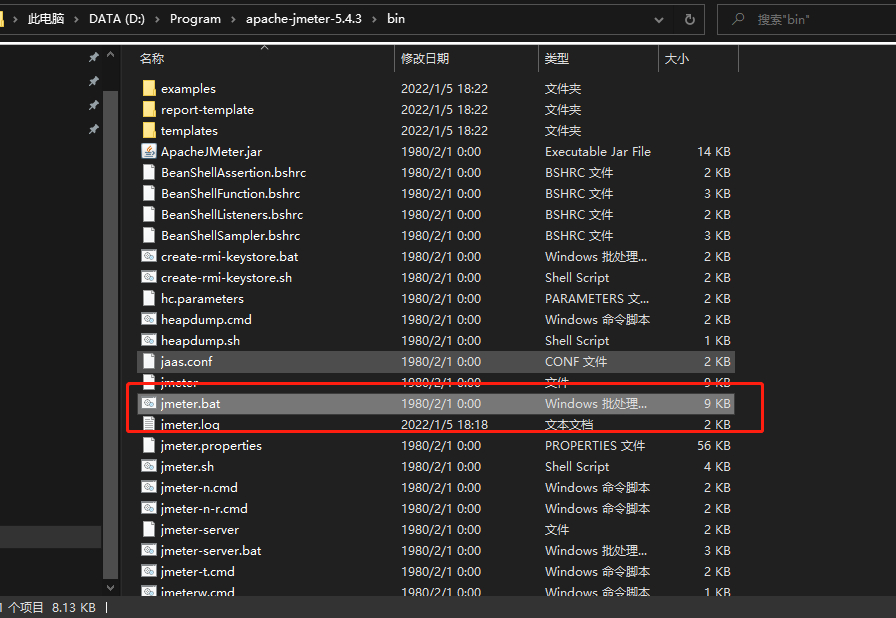The width and height of the screenshot is (896, 618).
Task: Select the ApacheJMeter.jar file name
Action: click(x=211, y=151)
